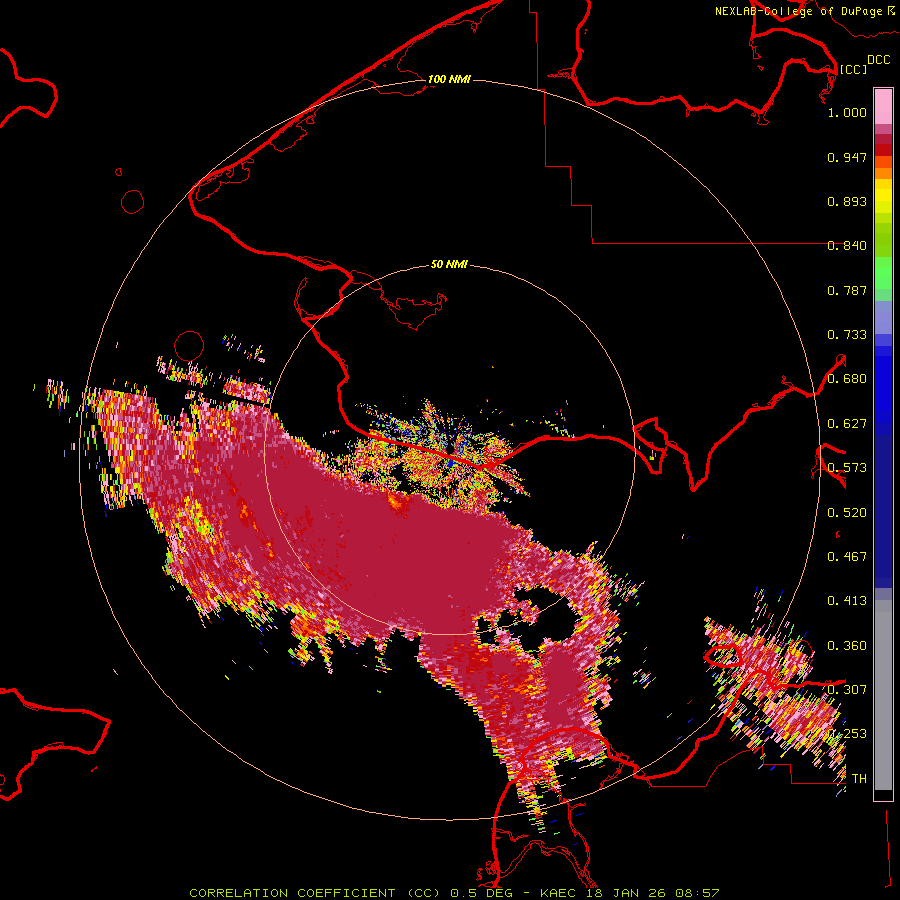
Task: Pick the orange swatch on the color scale
Action: (x=883, y=173)
